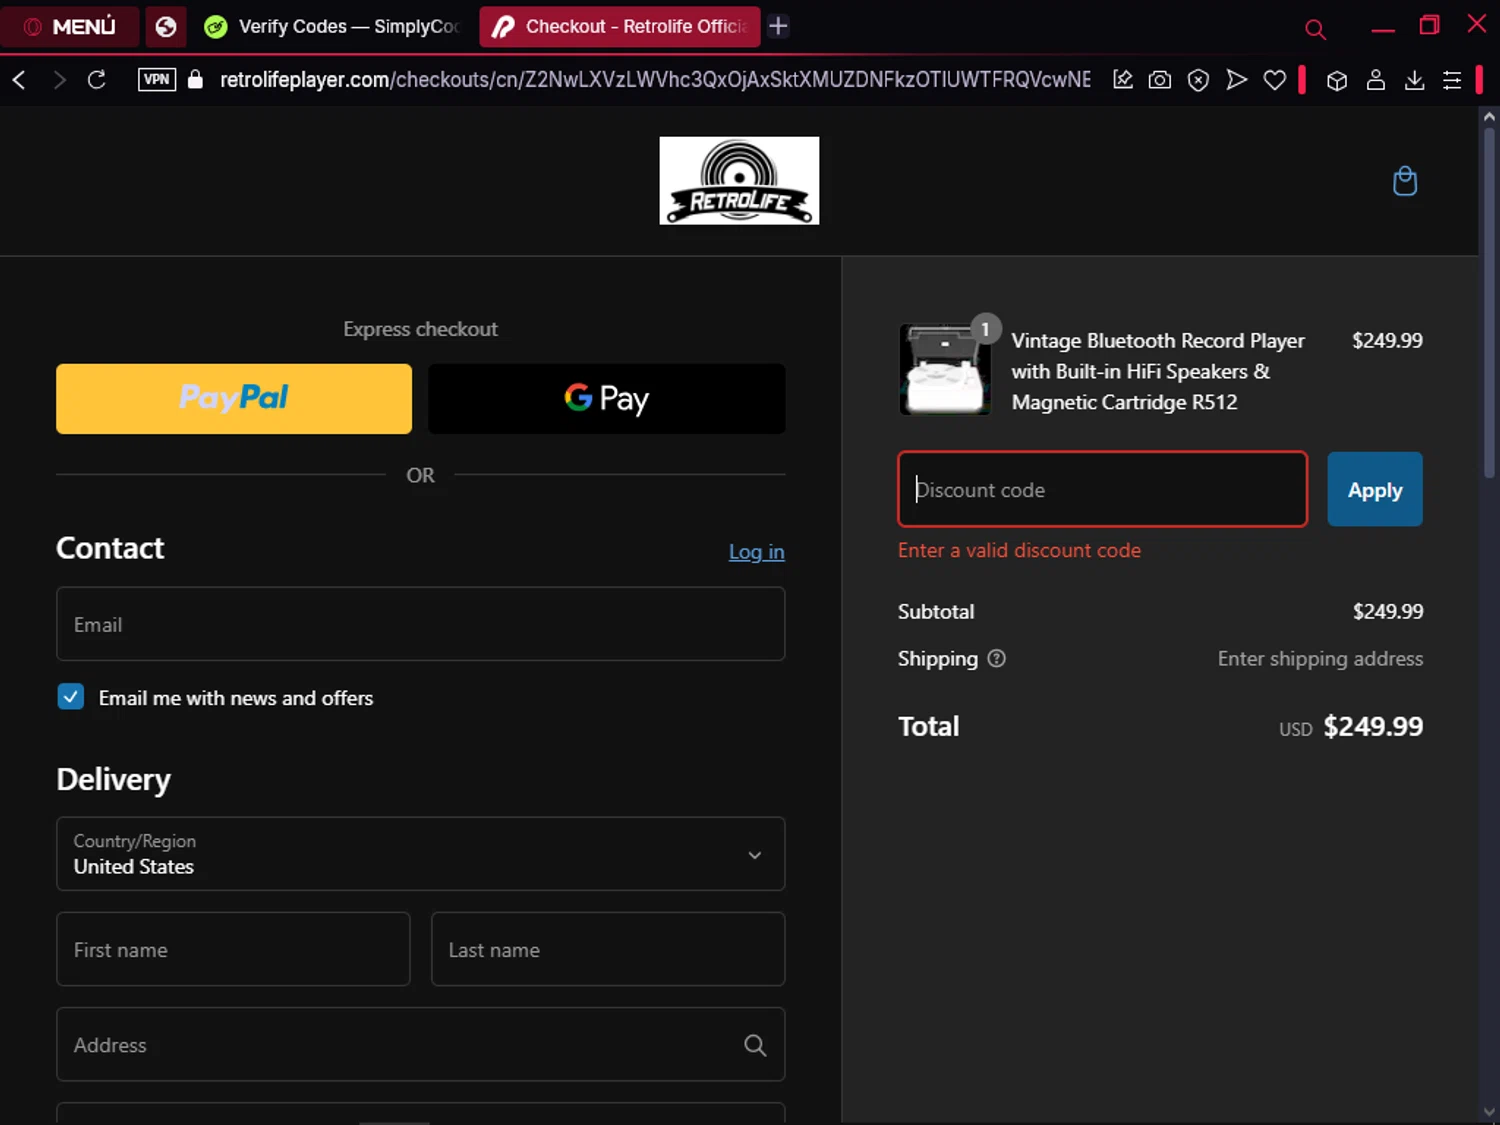Focus the Discount code field
Screen dimensions: 1500x1125
[x=1103, y=489]
